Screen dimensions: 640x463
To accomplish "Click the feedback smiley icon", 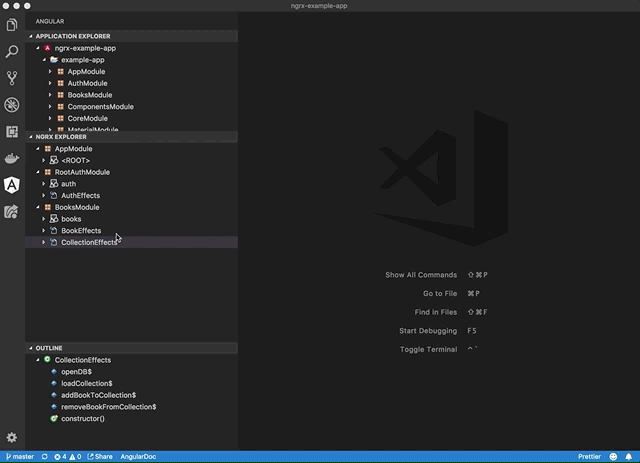I will coord(613,456).
